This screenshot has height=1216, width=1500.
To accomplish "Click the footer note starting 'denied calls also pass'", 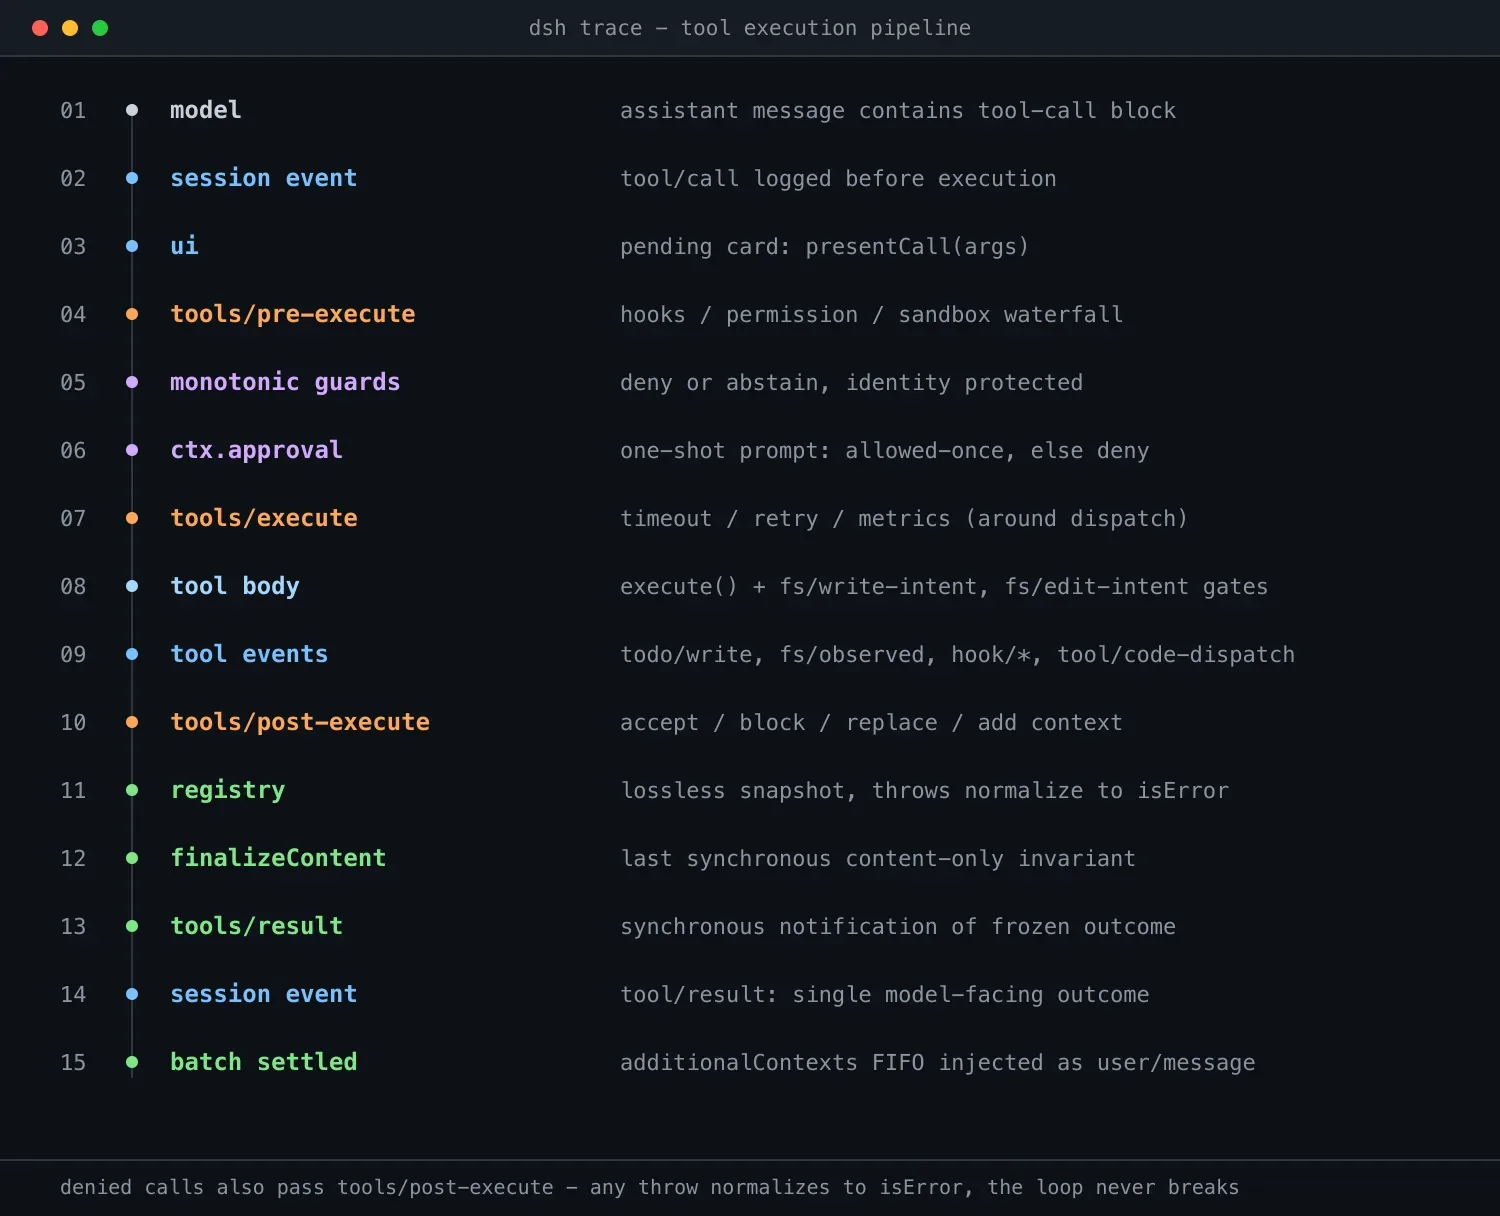I will coord(649,1187).
